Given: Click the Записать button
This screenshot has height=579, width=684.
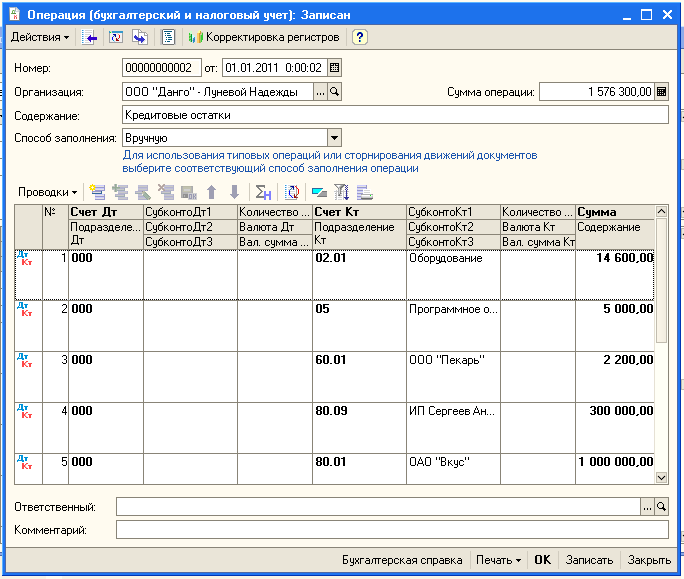Looking at the screenshot, I should (x=589, y=560).
